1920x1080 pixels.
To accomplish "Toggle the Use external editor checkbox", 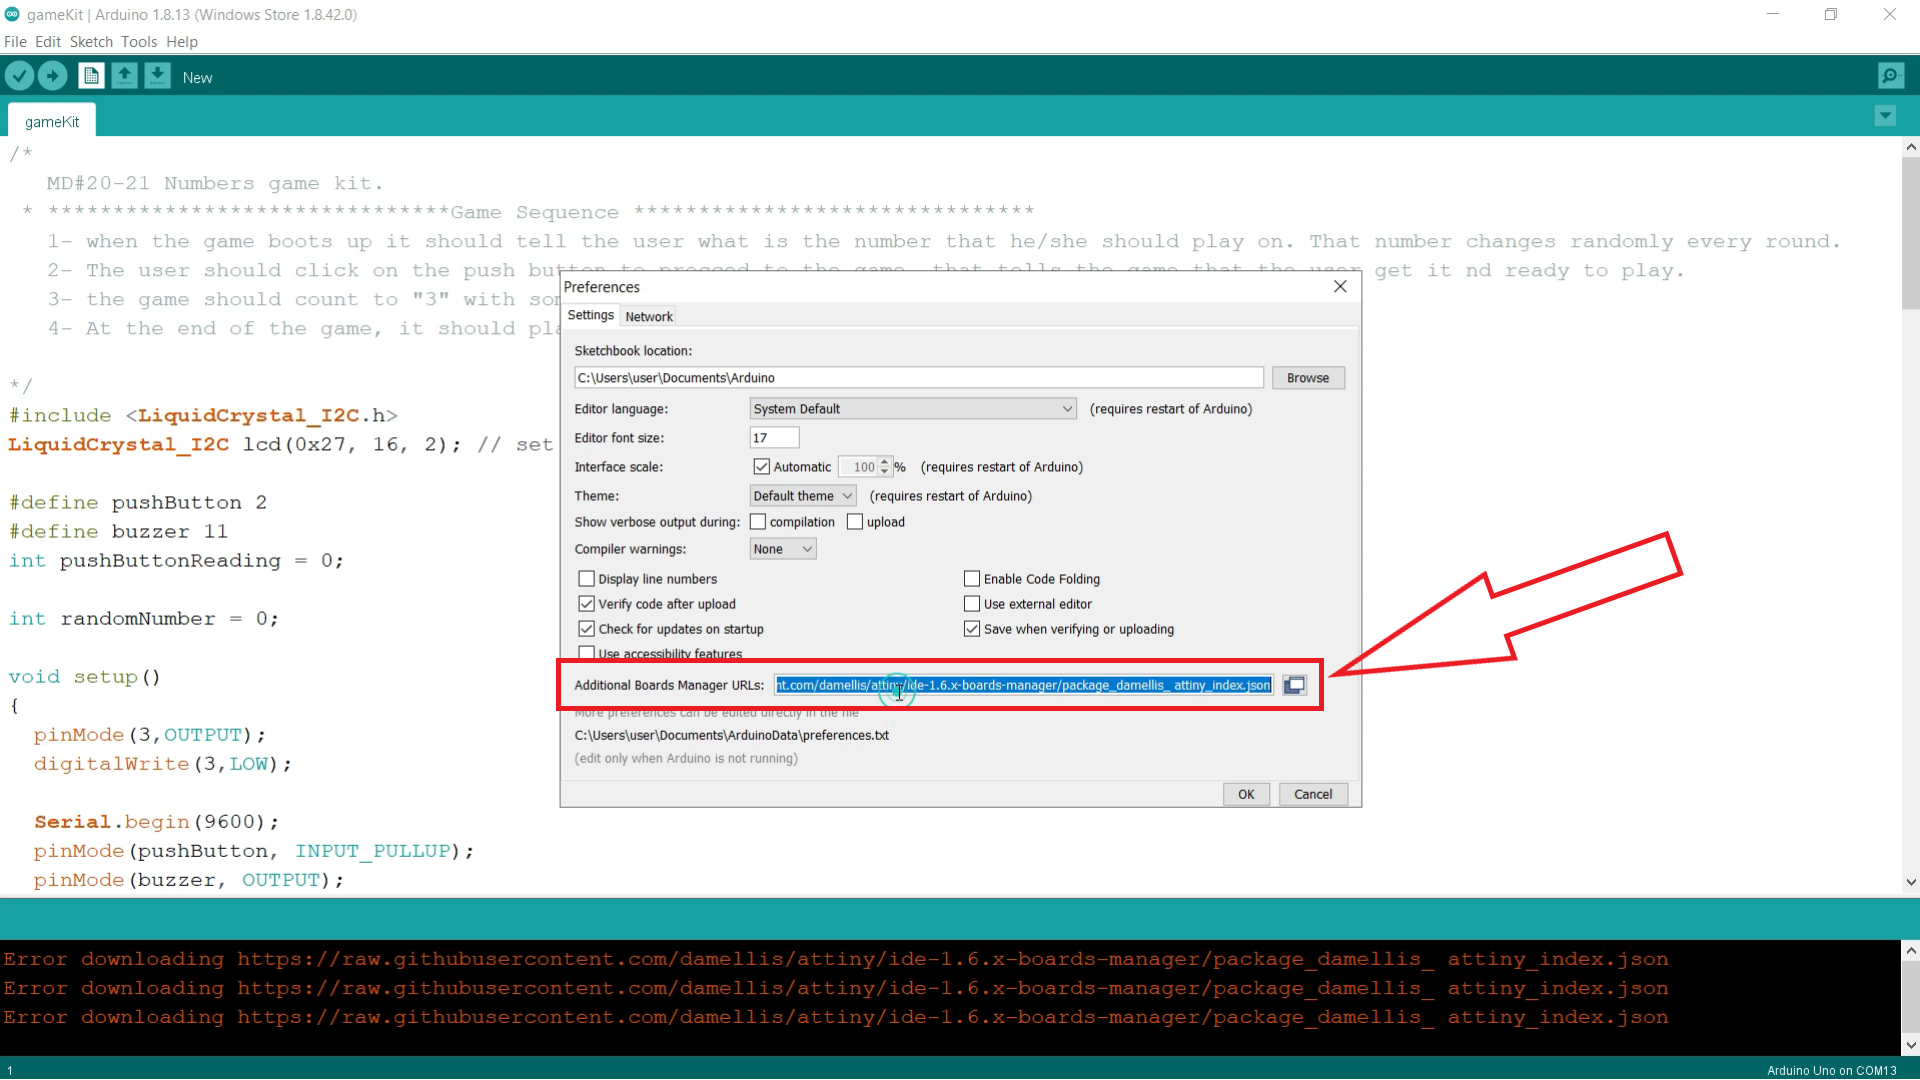I will (x=972, y=604).
